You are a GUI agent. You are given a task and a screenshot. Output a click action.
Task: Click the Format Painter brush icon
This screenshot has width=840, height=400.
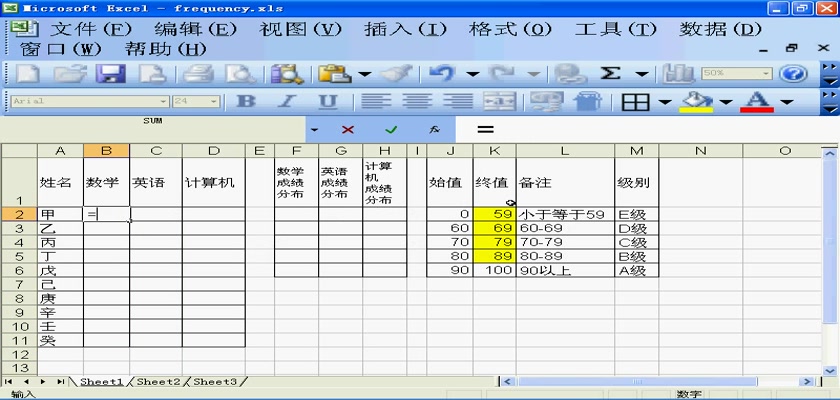pyautogui.click(x=397, y=74)
